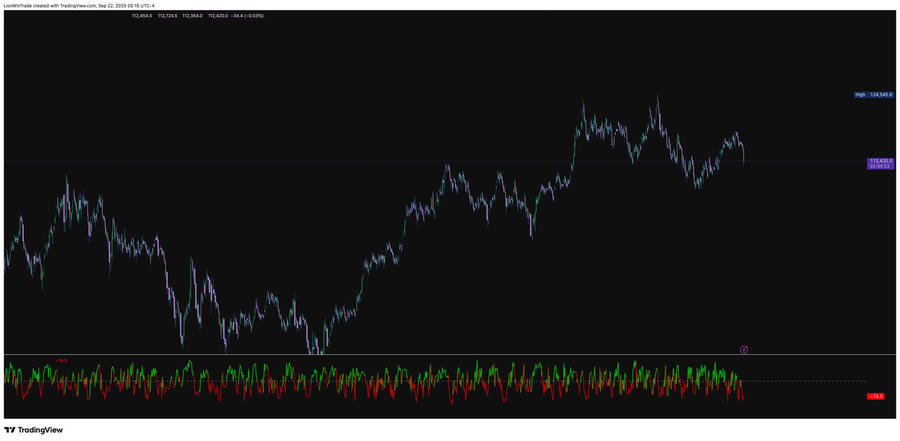Select the current price label 112,420.0

point(881,160)
